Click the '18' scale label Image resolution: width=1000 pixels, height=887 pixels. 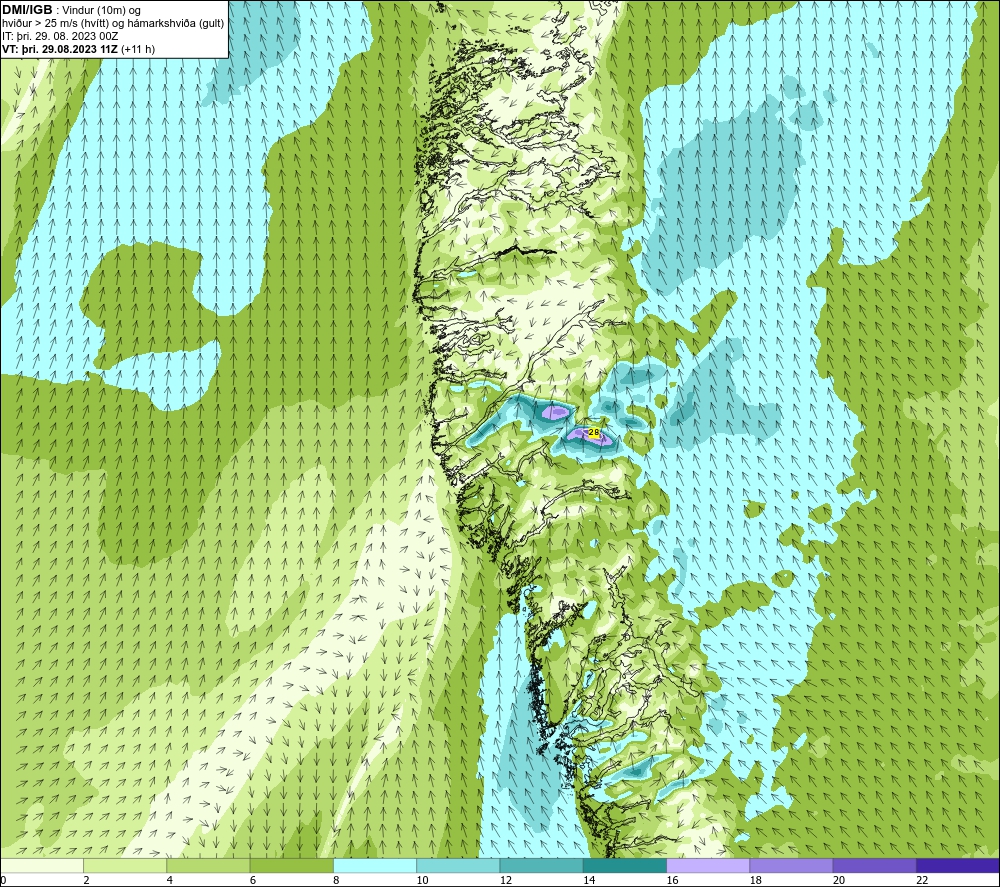click(756, 880)
